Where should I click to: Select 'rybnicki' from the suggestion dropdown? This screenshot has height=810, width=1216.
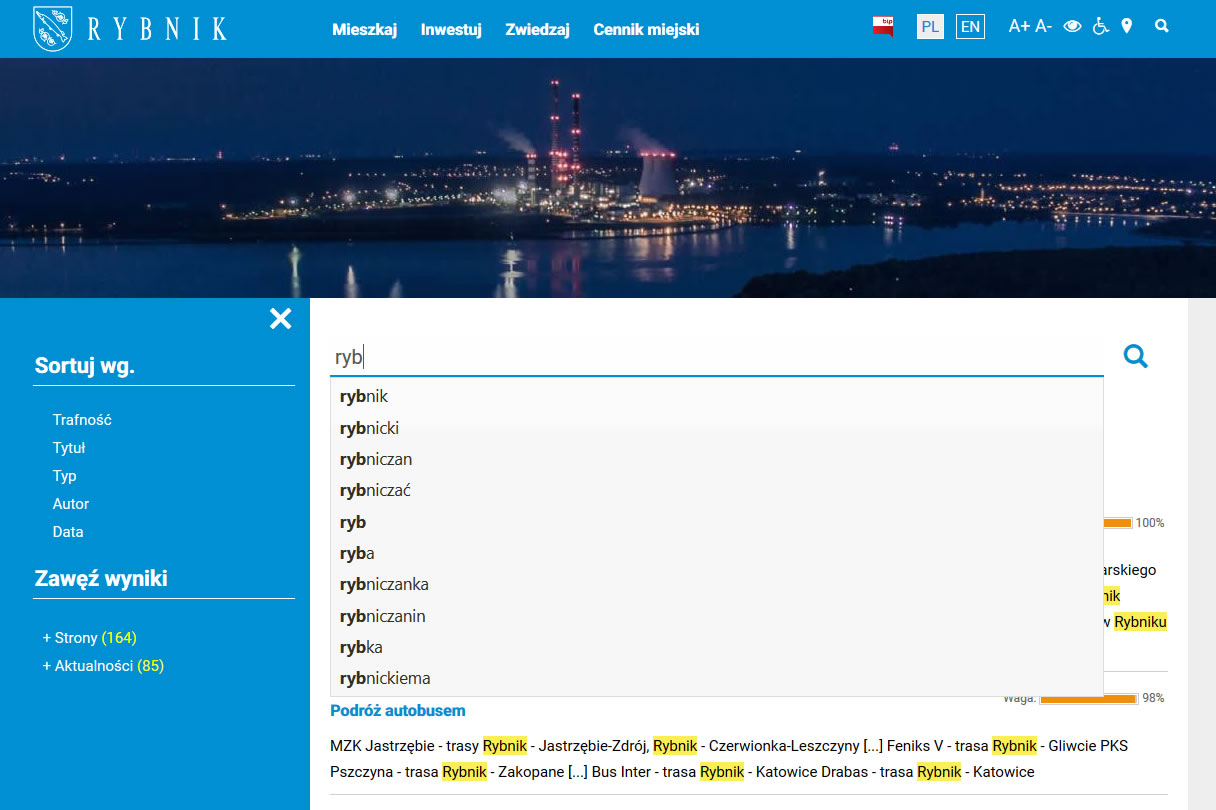pos(369,427)
